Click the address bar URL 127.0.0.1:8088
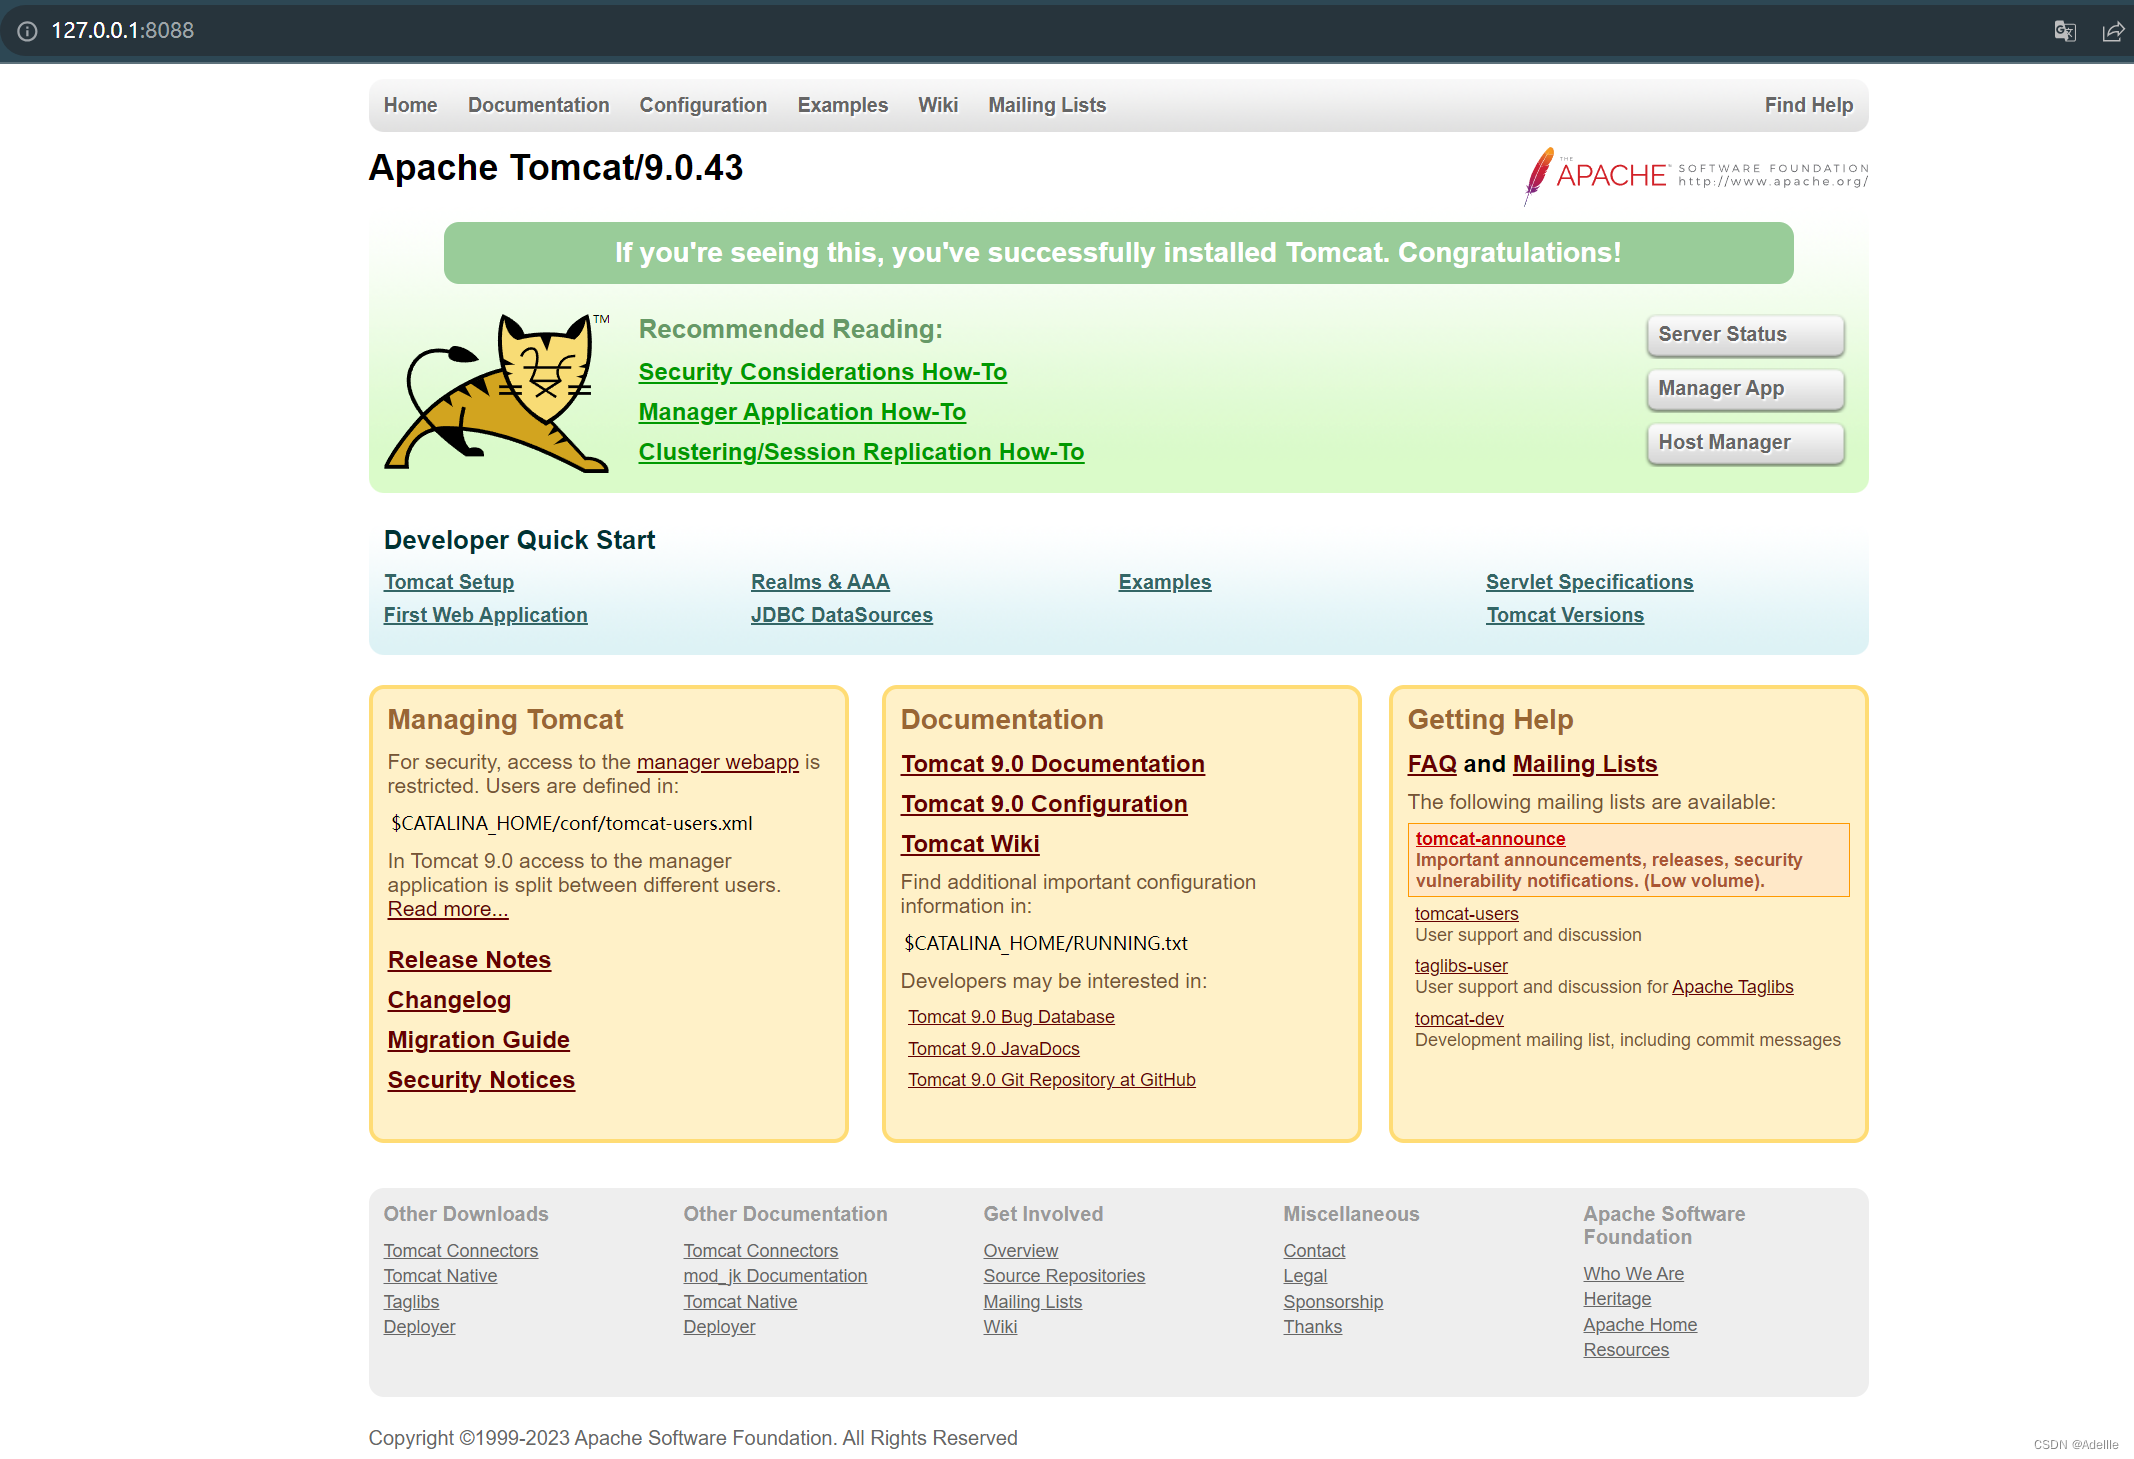 [123, 31]
